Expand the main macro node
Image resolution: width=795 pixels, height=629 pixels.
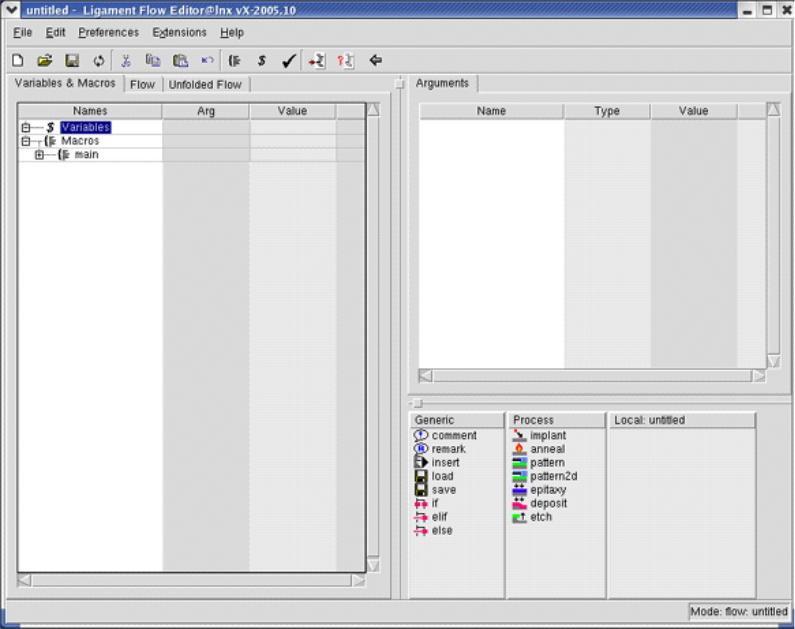(x=40, y=155)
